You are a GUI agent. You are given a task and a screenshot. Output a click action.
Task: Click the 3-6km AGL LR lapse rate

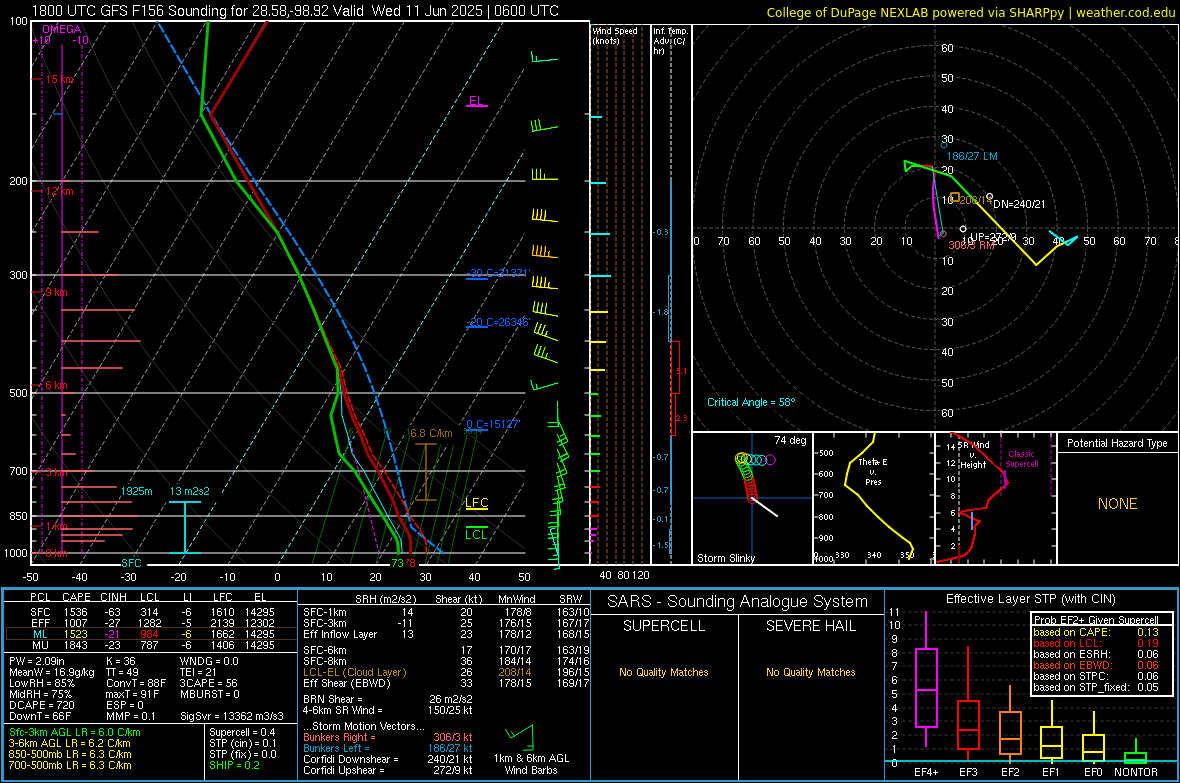(x=70, y=743)
